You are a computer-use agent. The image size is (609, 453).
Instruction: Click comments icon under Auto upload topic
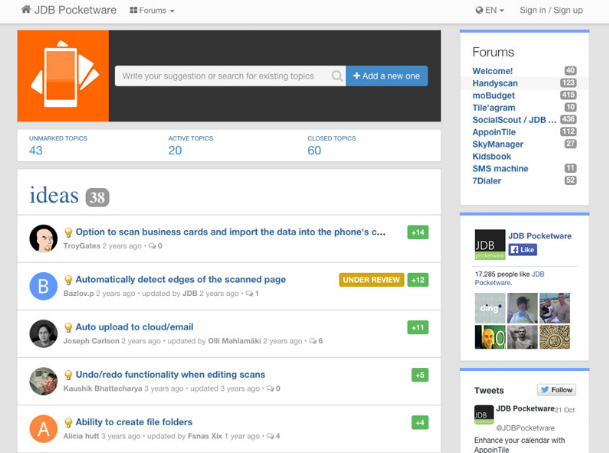tap(313, 341)
